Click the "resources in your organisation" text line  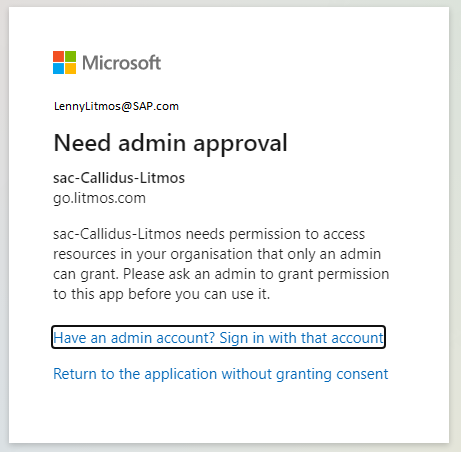click(217, 254)
